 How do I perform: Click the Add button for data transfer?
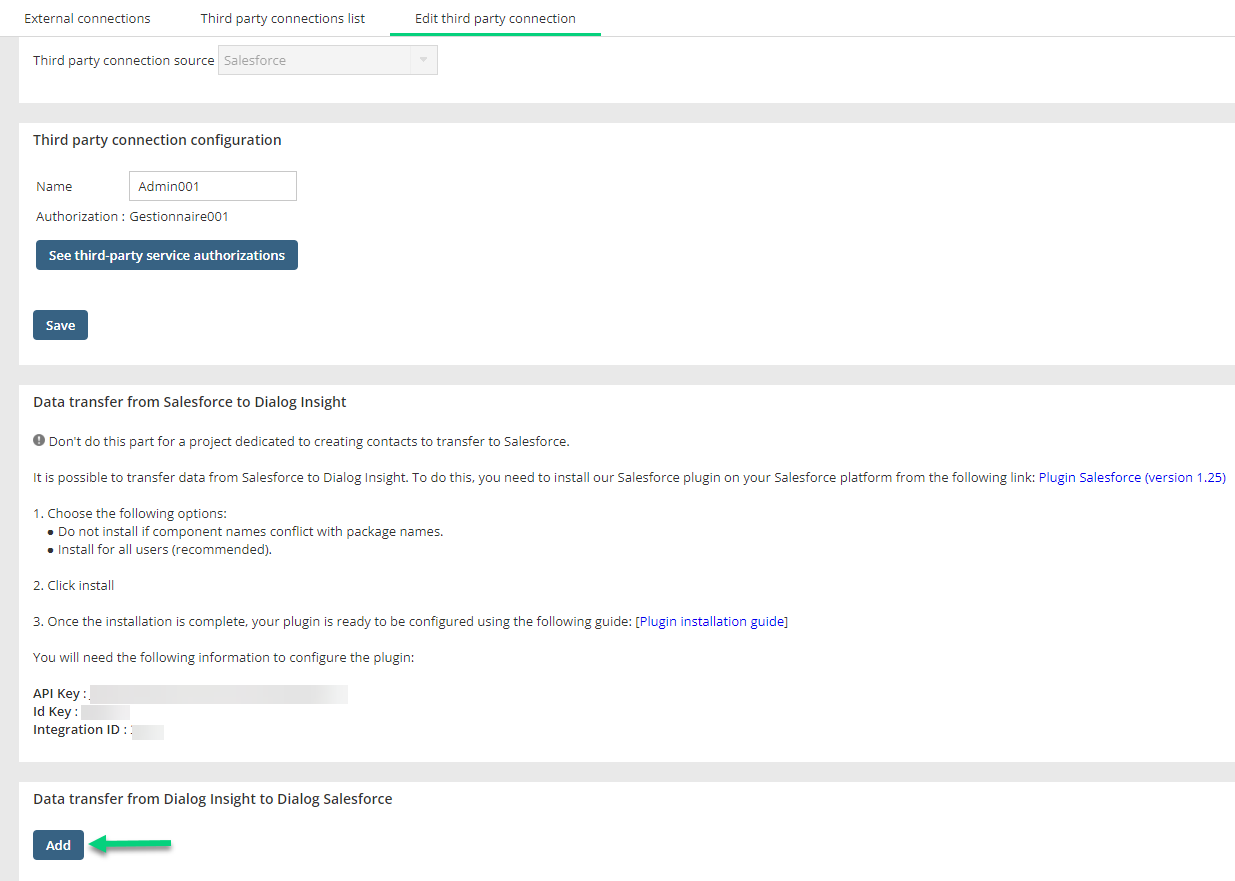[58, 845]
